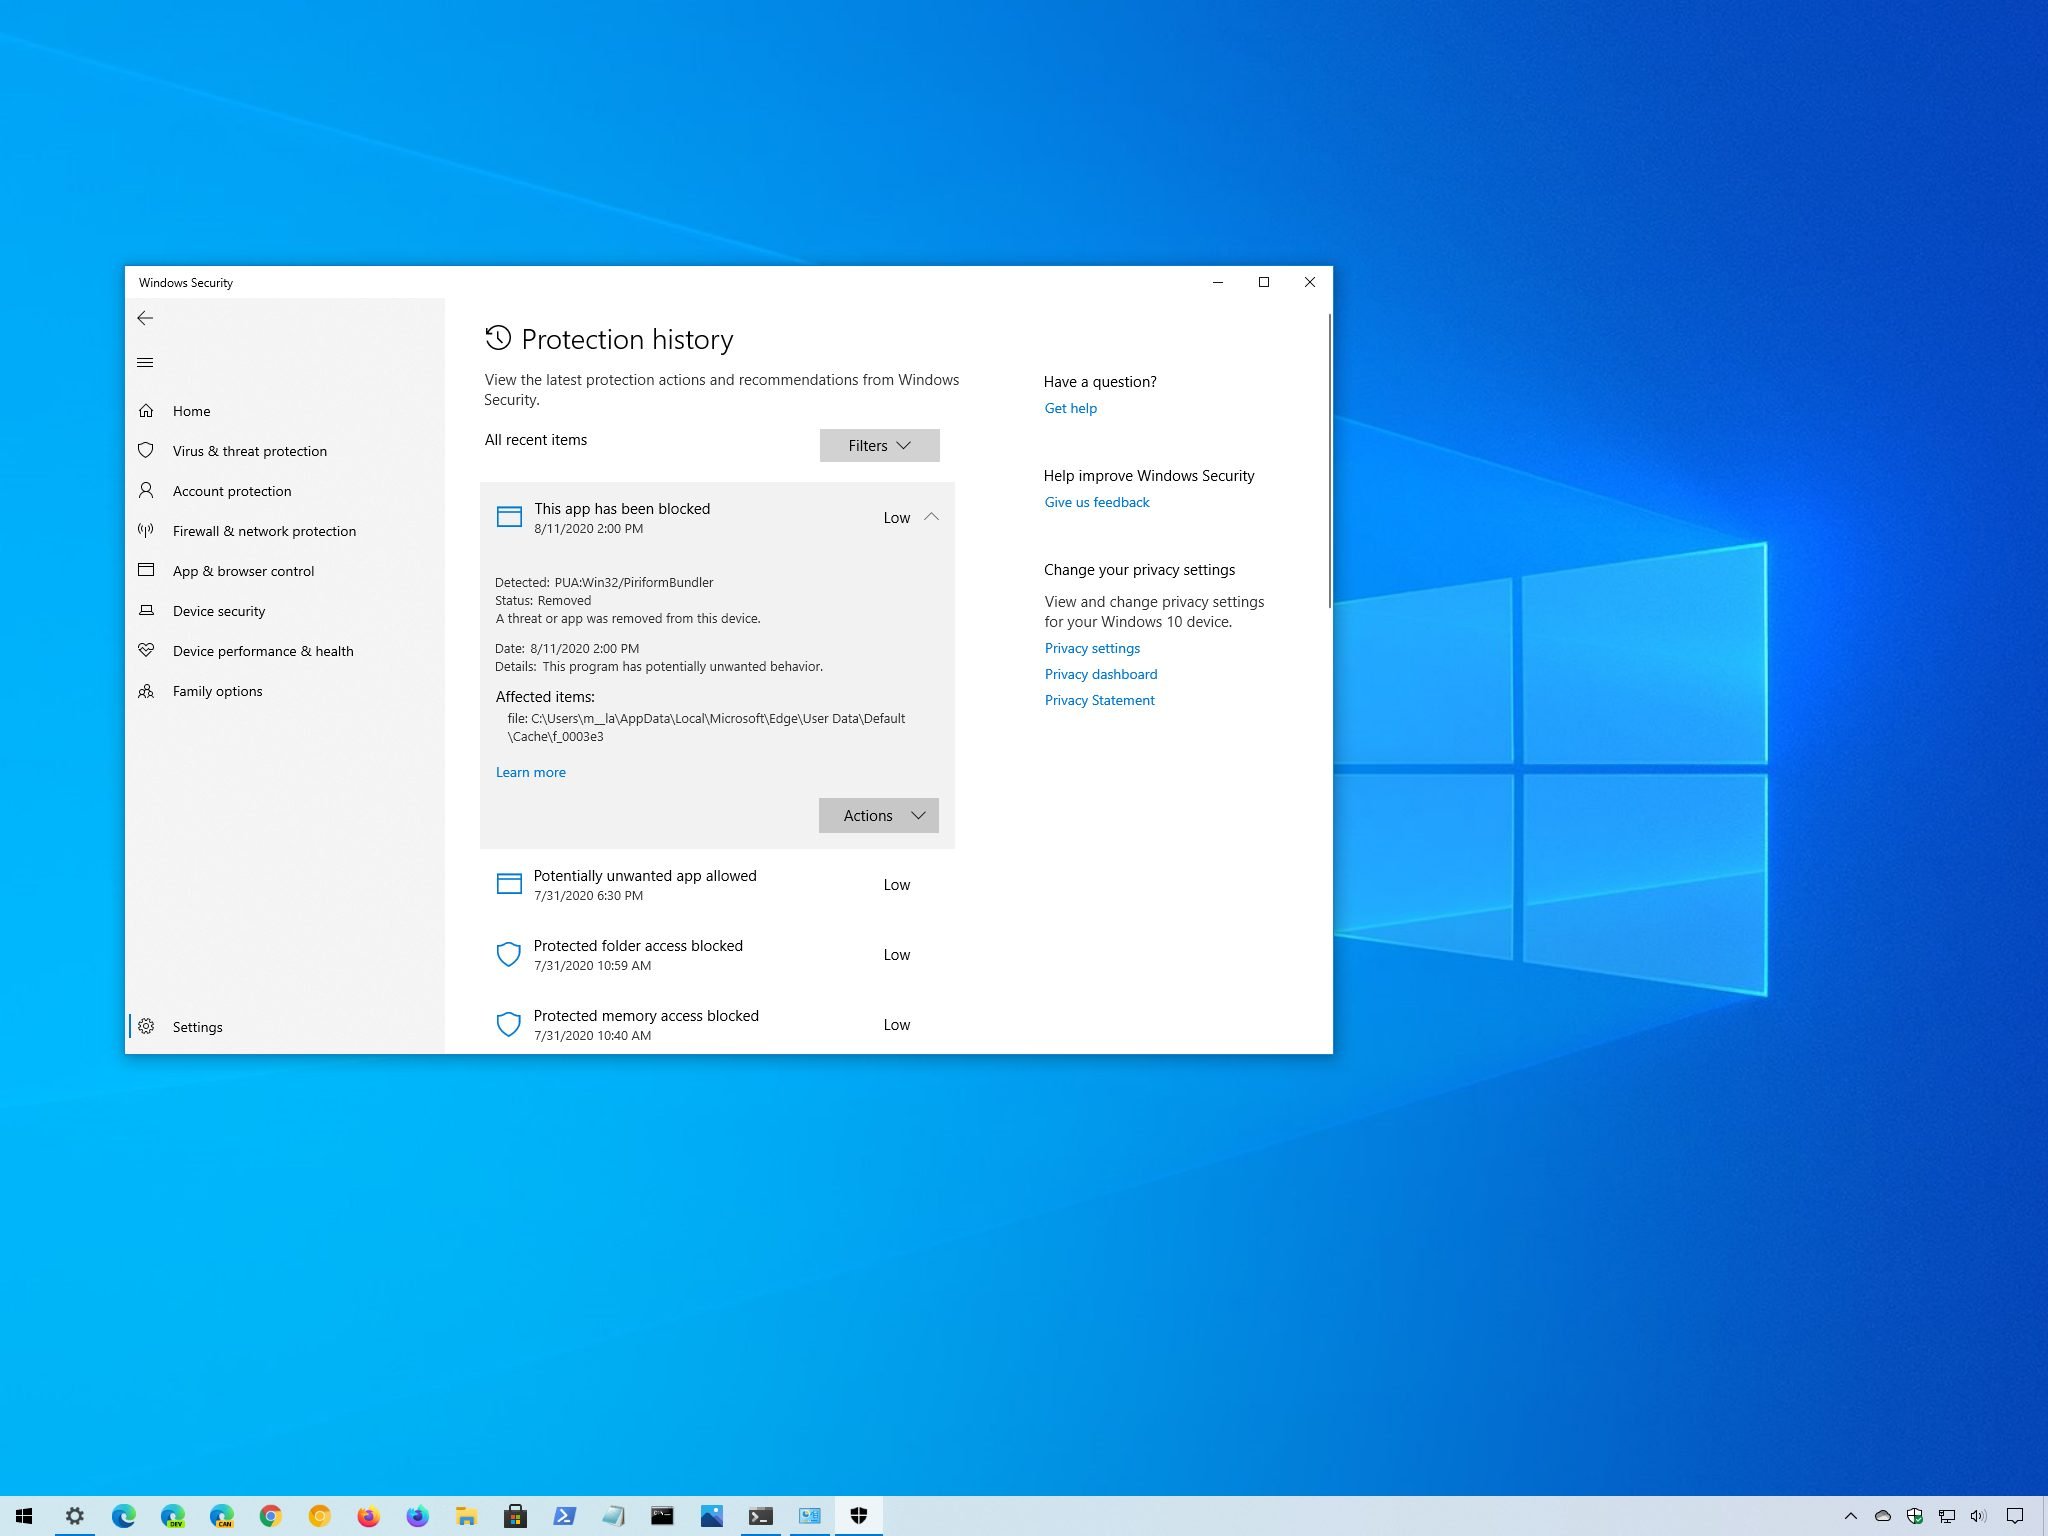Click the Privacy settings link
Image resolution: width=2048 pixels, height=1536 pixels.
[x=1093, y=647]
